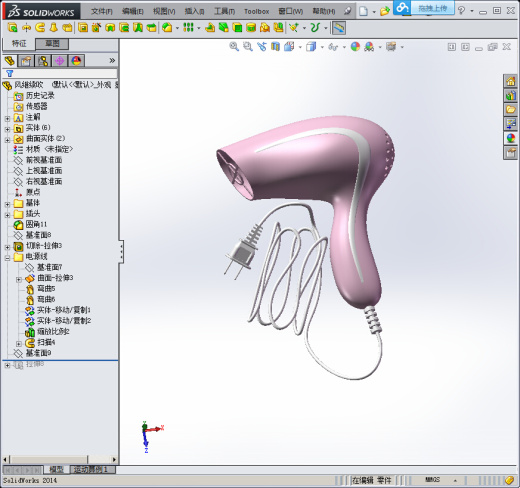Viewport: 520px width, 488px height.
Task: Open the Hole Wizard tool
Action: pos(96,28)
